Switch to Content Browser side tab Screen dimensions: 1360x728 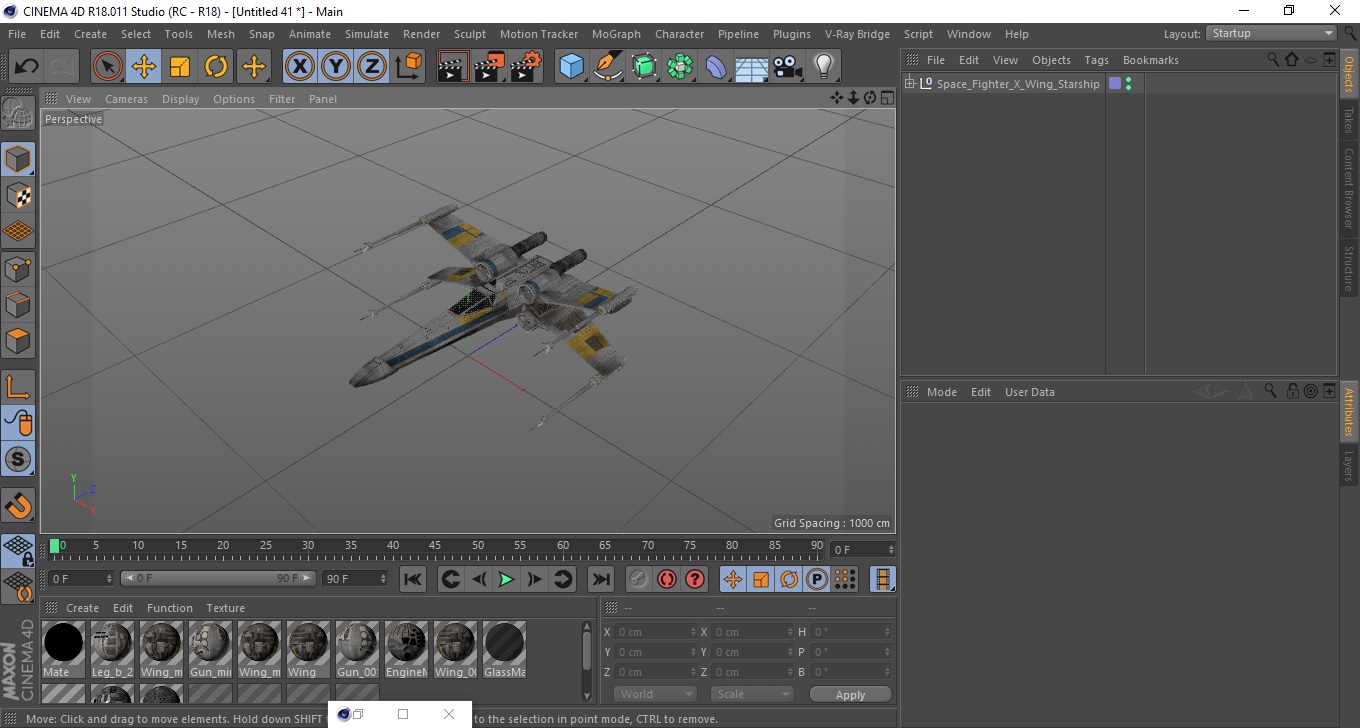[1349, 188]
